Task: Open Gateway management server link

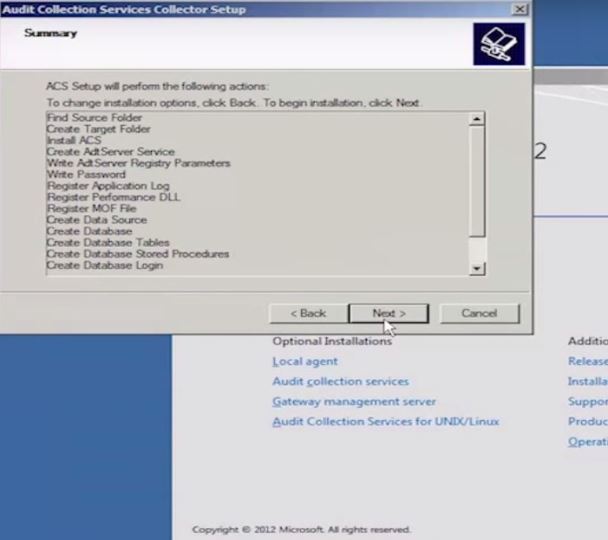Action: [354, 402]
